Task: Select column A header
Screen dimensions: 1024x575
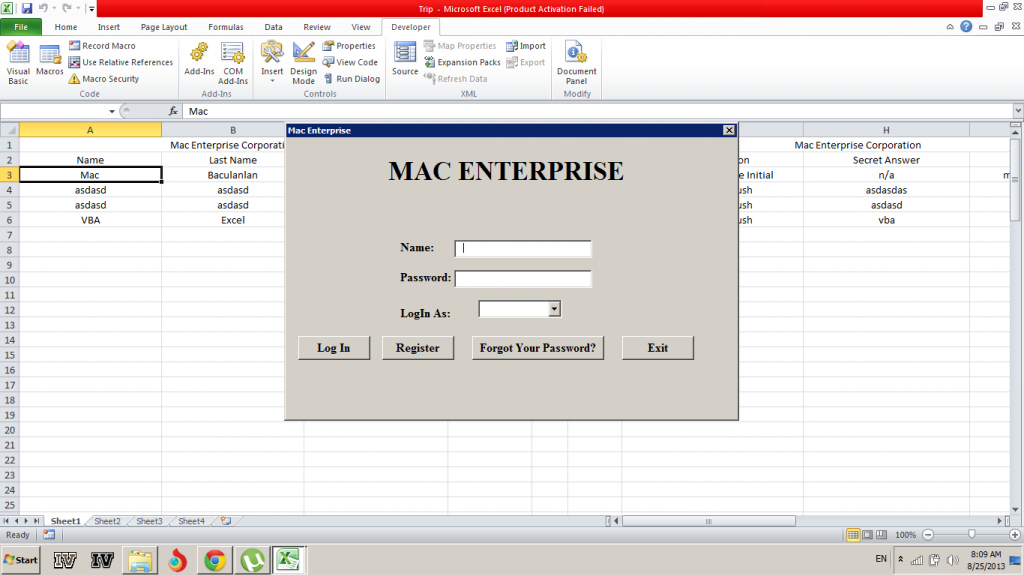Action: point(90,130)
